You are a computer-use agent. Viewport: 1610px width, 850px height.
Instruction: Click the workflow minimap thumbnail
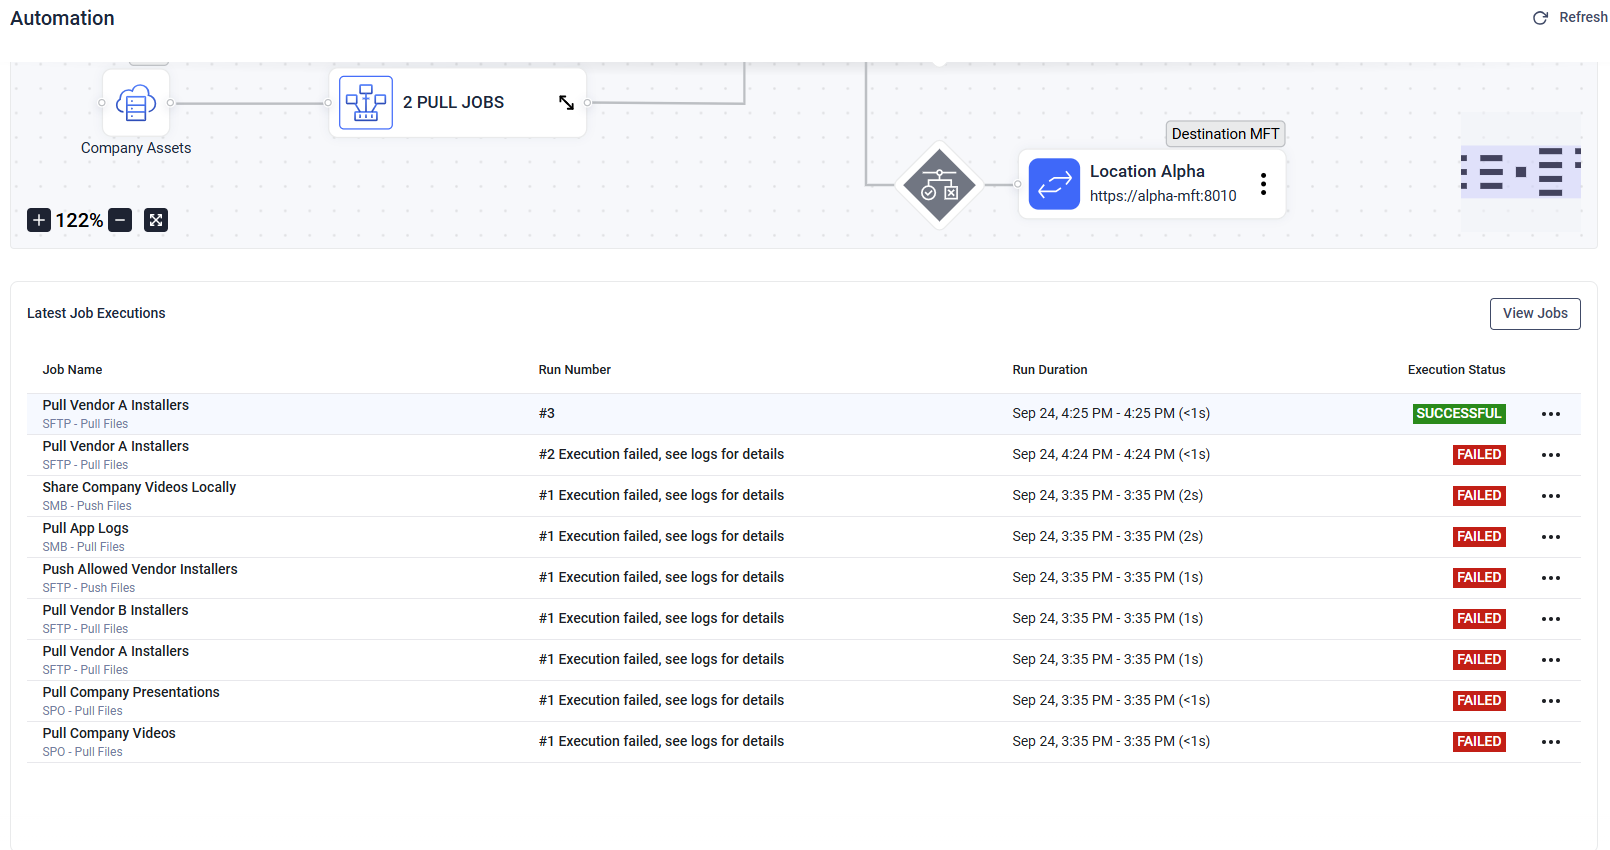tap(1520, 172)
